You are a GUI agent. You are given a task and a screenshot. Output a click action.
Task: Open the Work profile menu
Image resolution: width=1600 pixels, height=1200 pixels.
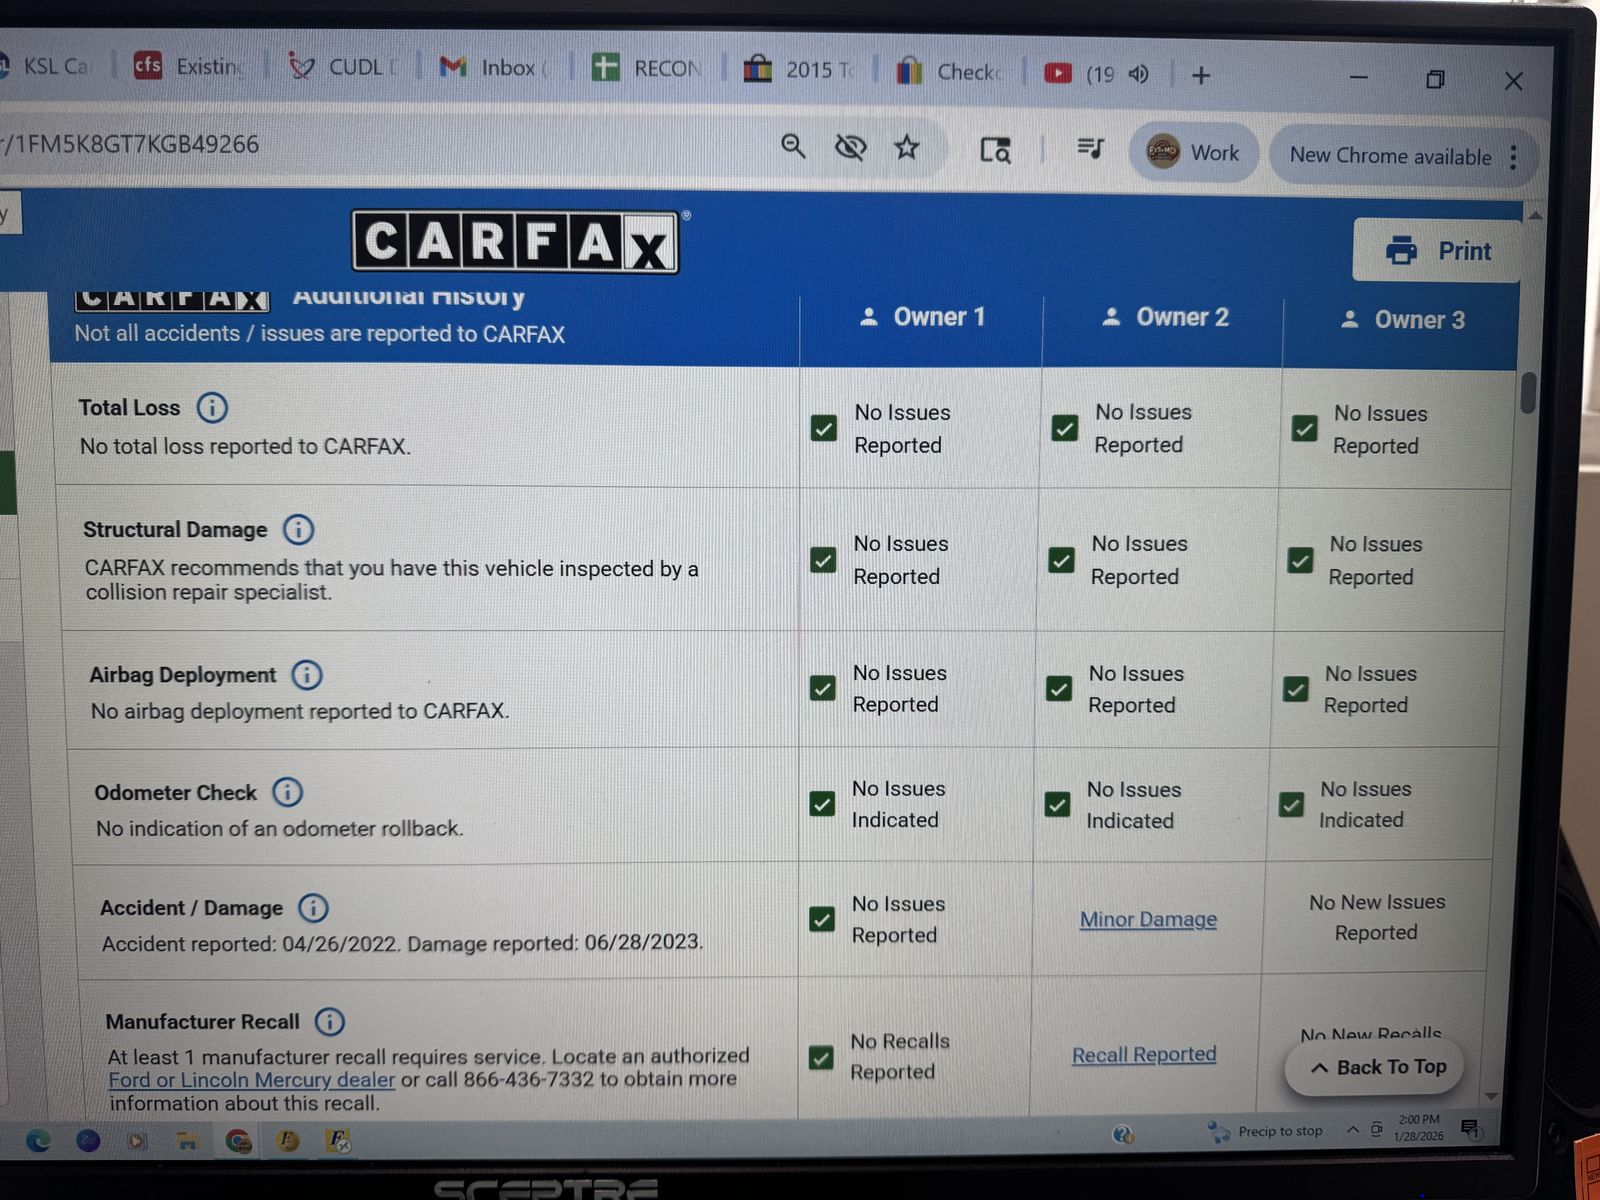1193,153
